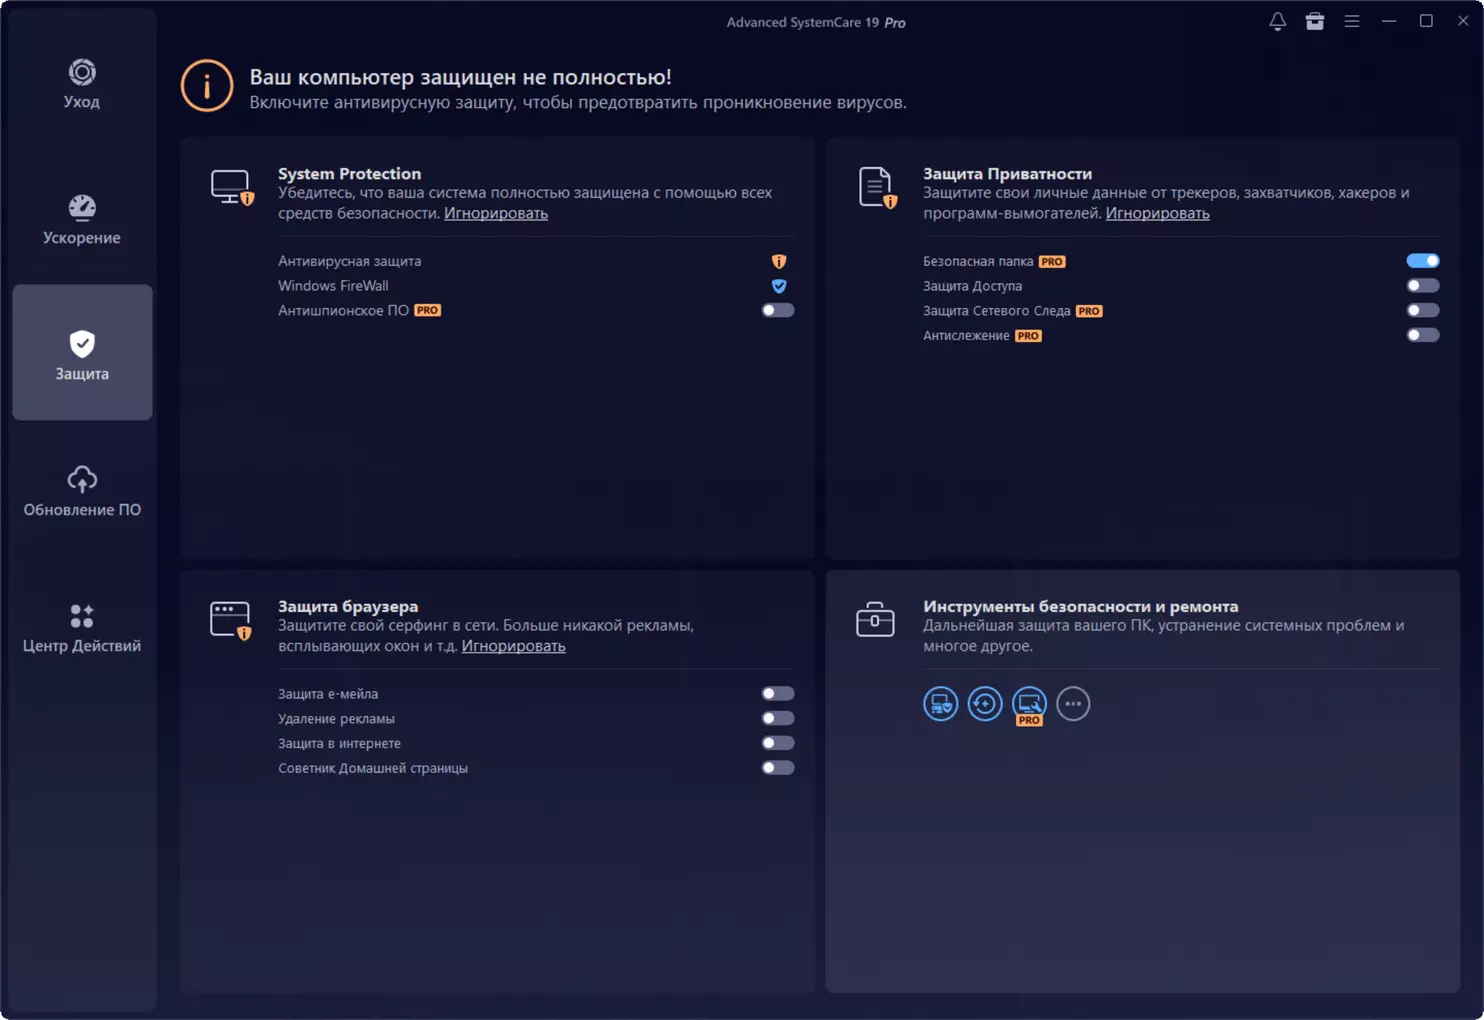The width and height of the screenshot is (1484, 1020).
Task: Click PRO badge next to Антишпионское ПО
Action: (x=428, y=310)
